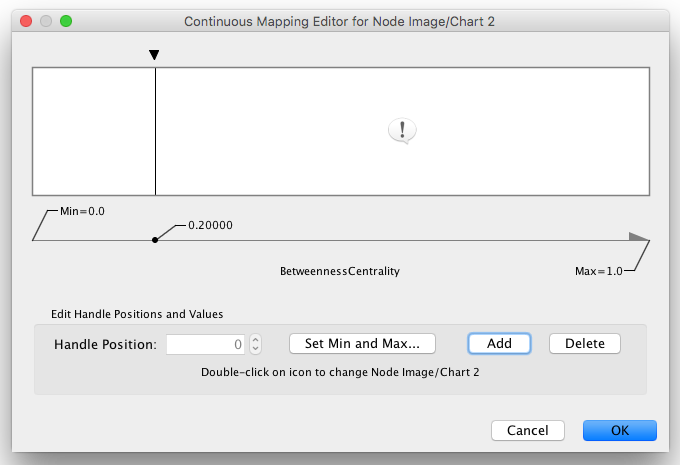This screenshot has height=465, width=680.
Task: Click the Max=1.0 label
Action: 598,271
